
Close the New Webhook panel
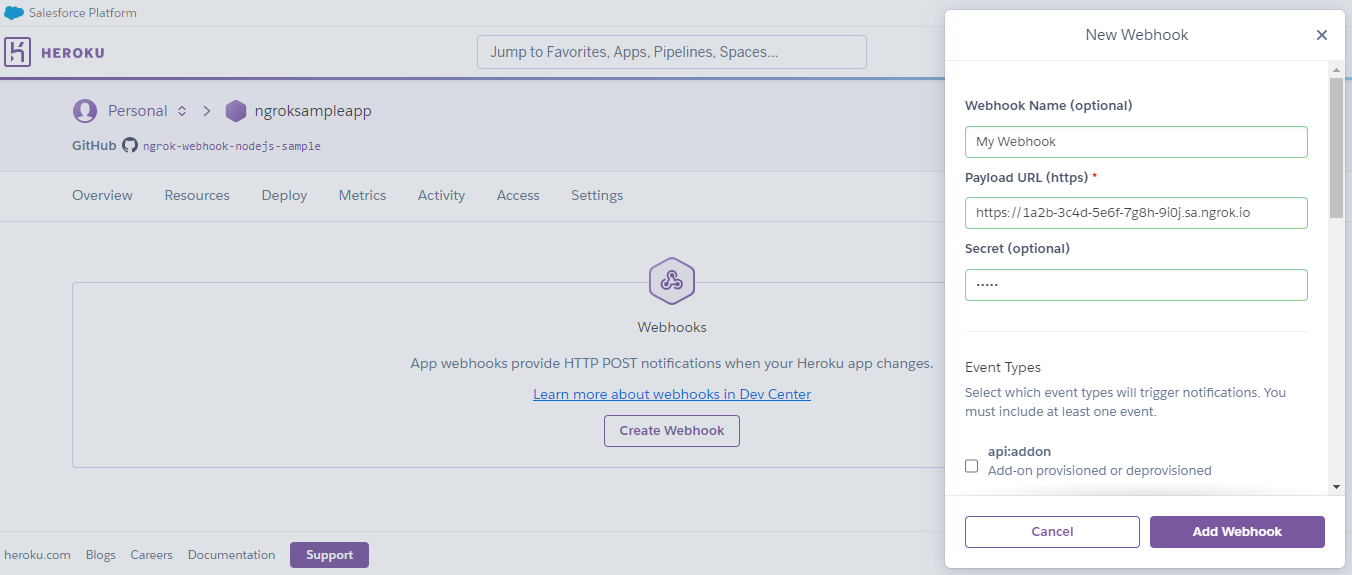pos(1322,35)
